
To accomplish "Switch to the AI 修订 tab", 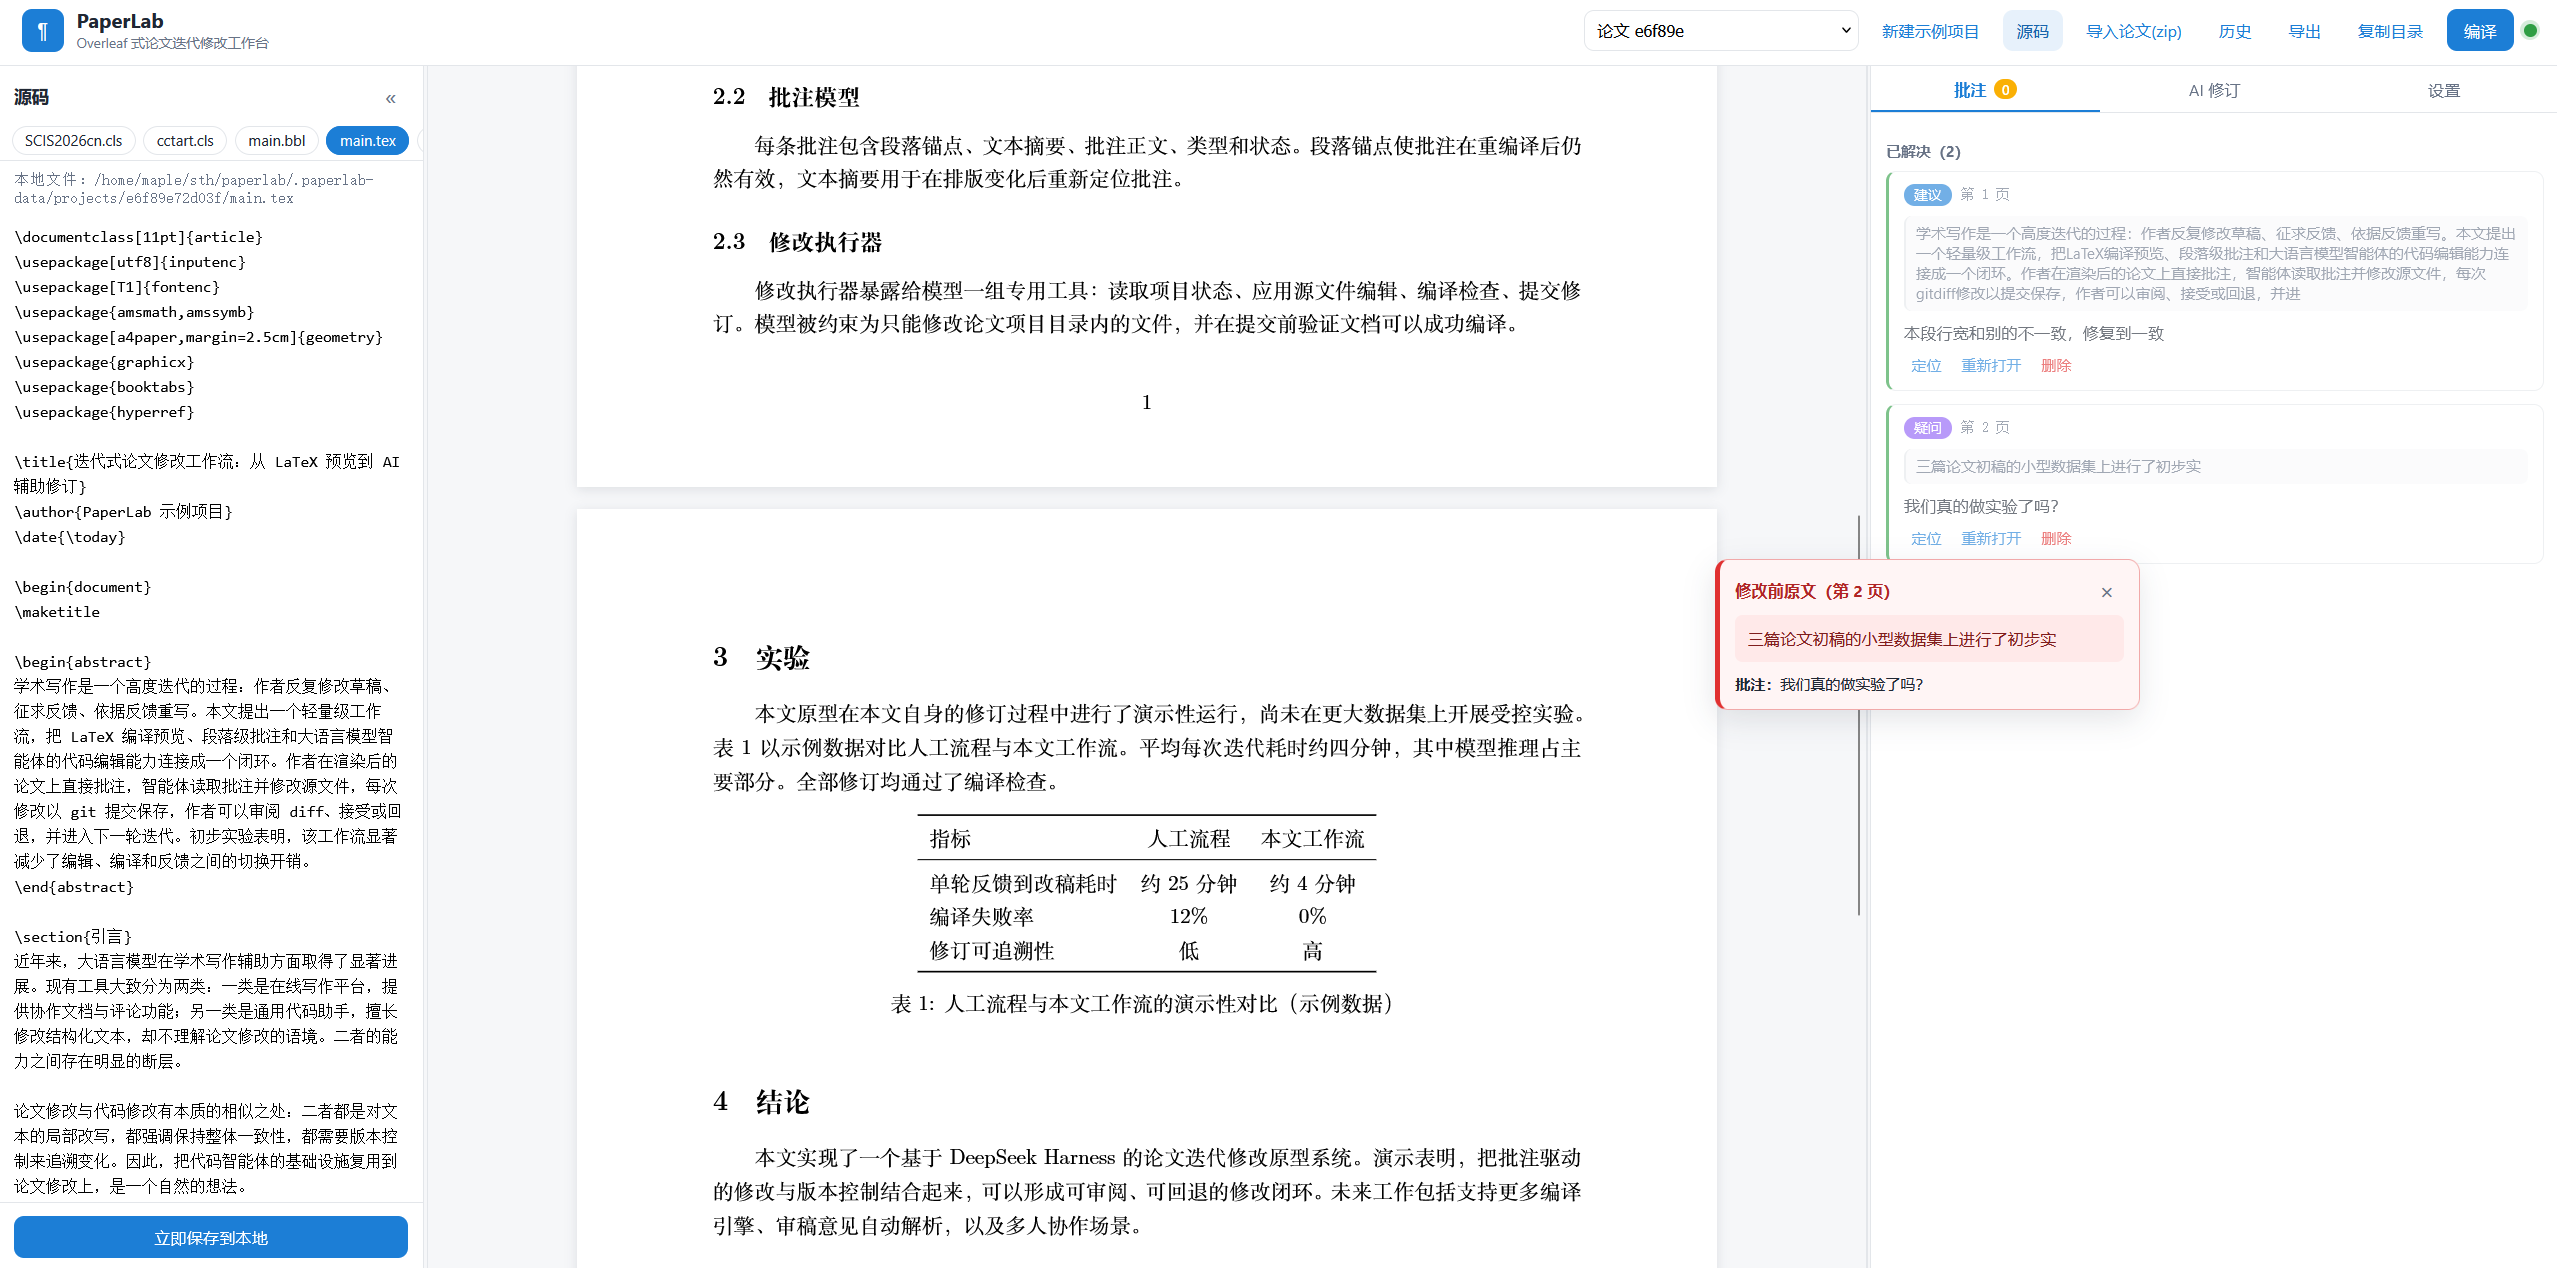I will (x=2214, y=90).
